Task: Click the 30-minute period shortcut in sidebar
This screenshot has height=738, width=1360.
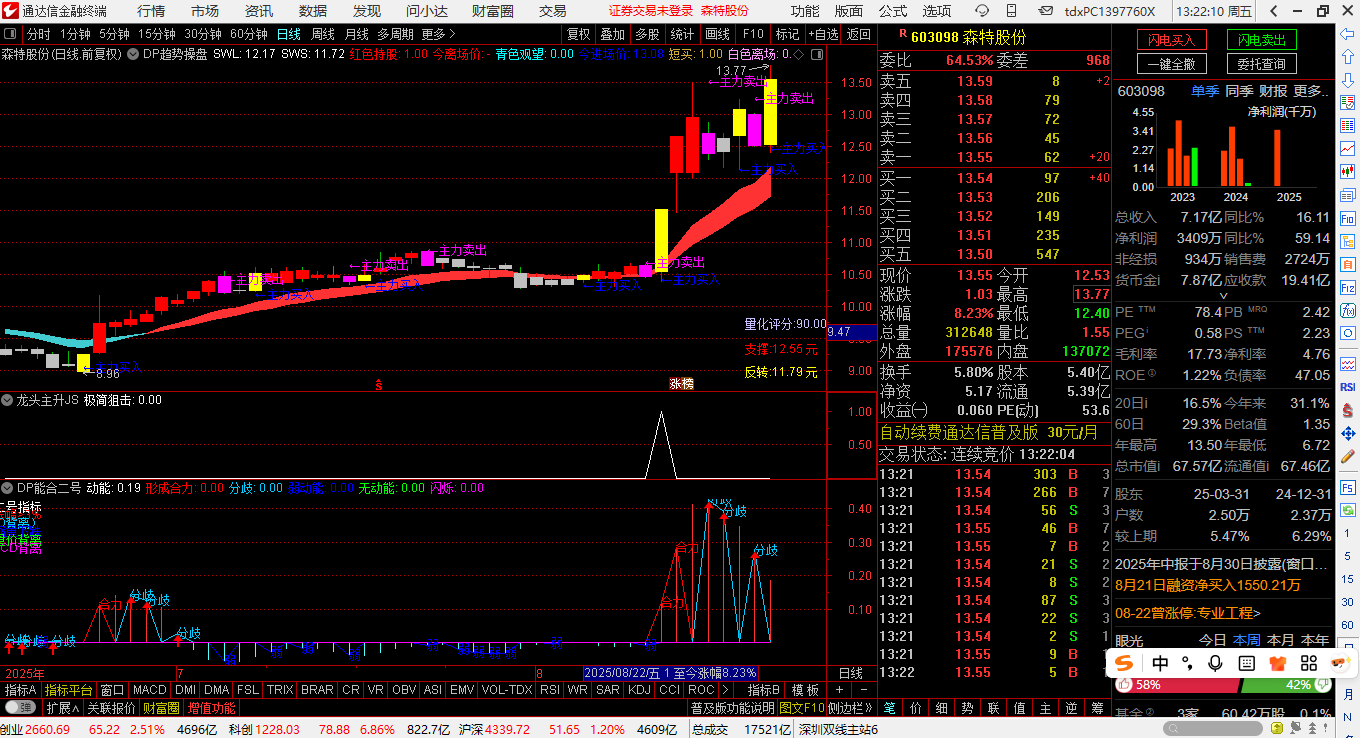Action: point(1347,602)
